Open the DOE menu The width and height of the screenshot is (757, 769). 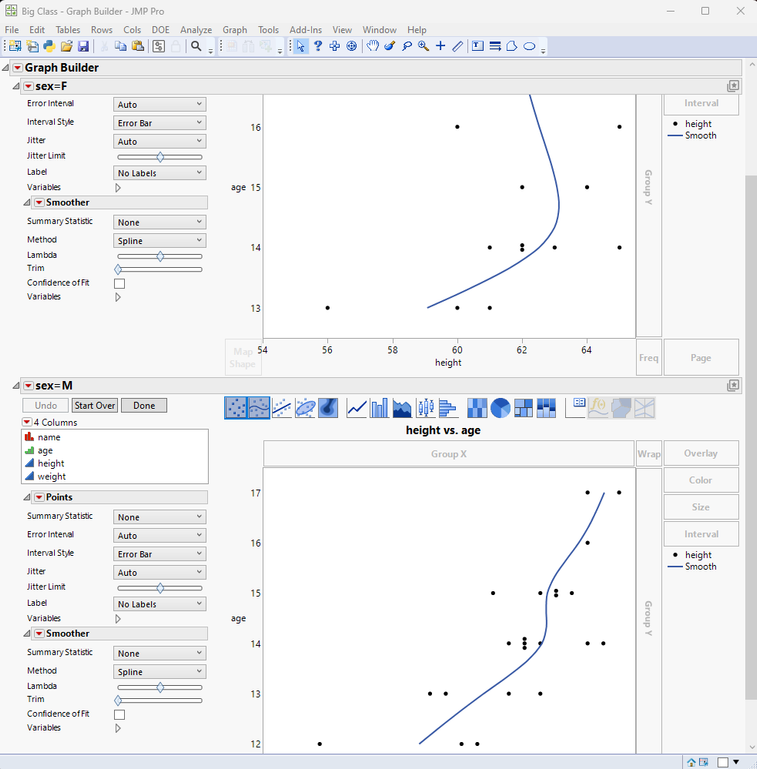click(160, 30)
